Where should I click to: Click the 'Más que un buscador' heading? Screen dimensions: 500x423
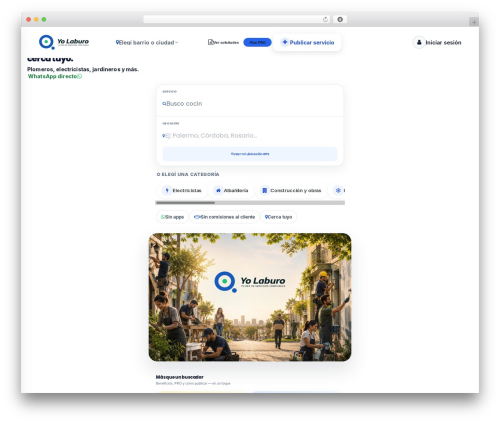coord(180,377)
